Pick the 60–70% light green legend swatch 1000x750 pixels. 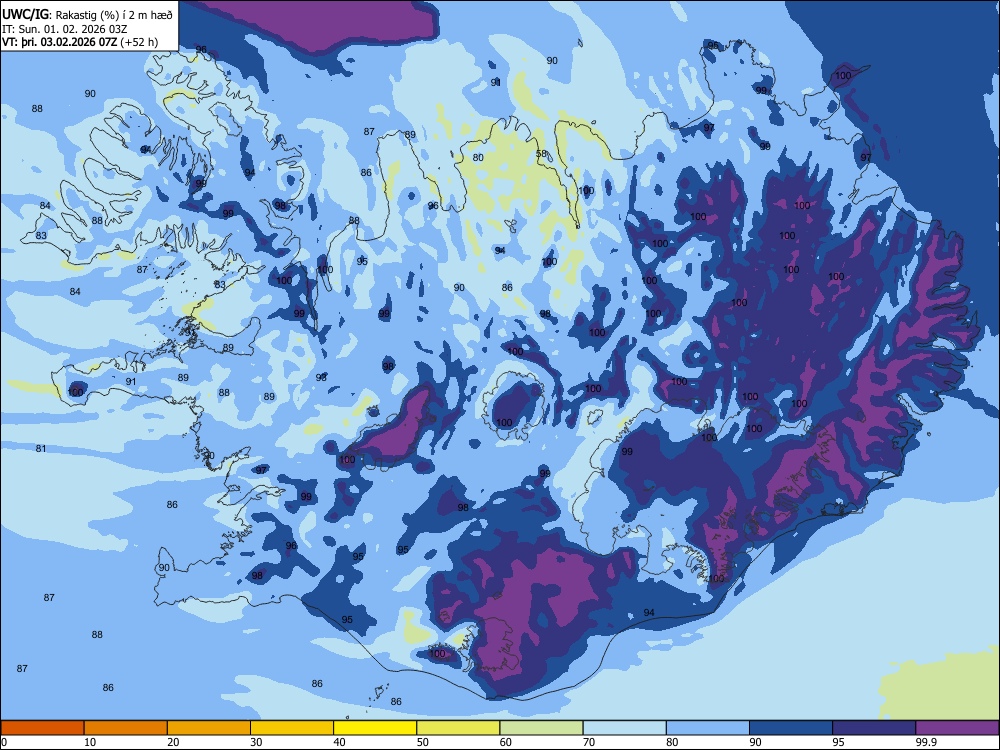pyautogui.click(x=541, y=728)
